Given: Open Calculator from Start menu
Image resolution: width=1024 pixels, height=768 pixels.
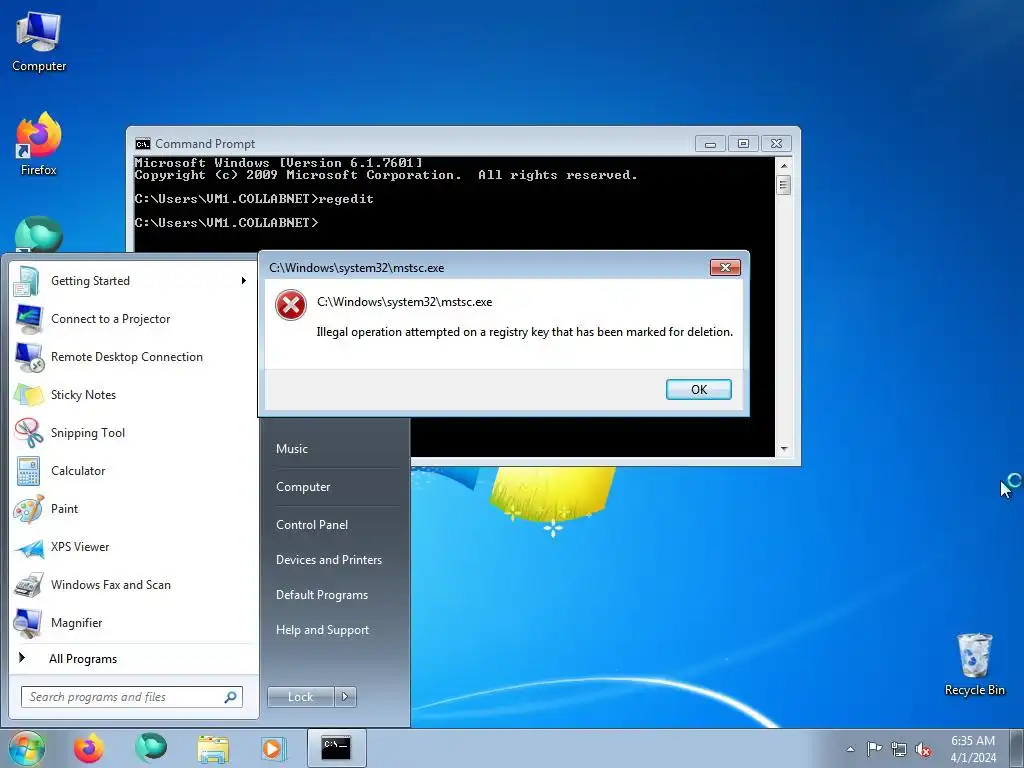Looking at the screenshot, I should [x=134, y=471].
